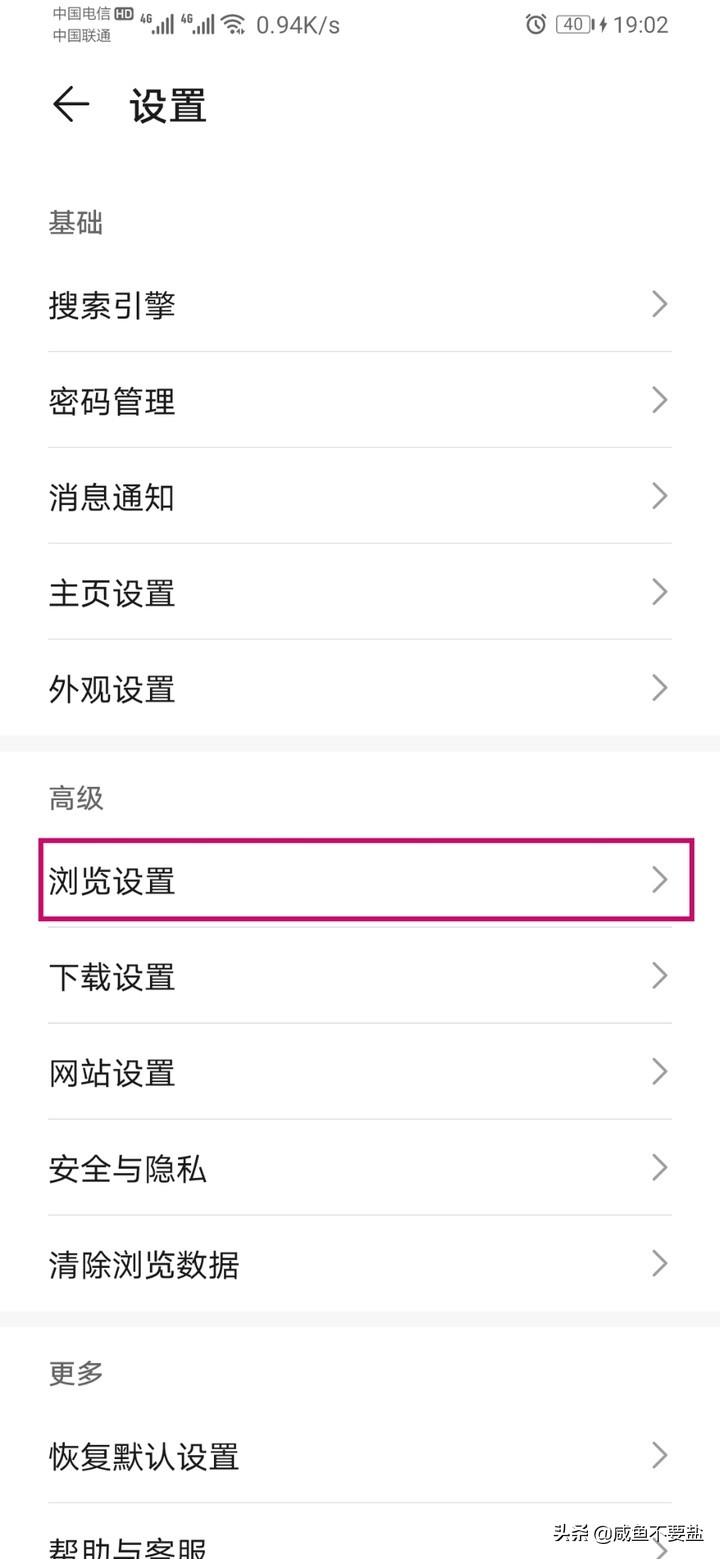Tap the battery indicator showing 40
The width and height of the screenshot is (720, 1559).
click(573, 24)
